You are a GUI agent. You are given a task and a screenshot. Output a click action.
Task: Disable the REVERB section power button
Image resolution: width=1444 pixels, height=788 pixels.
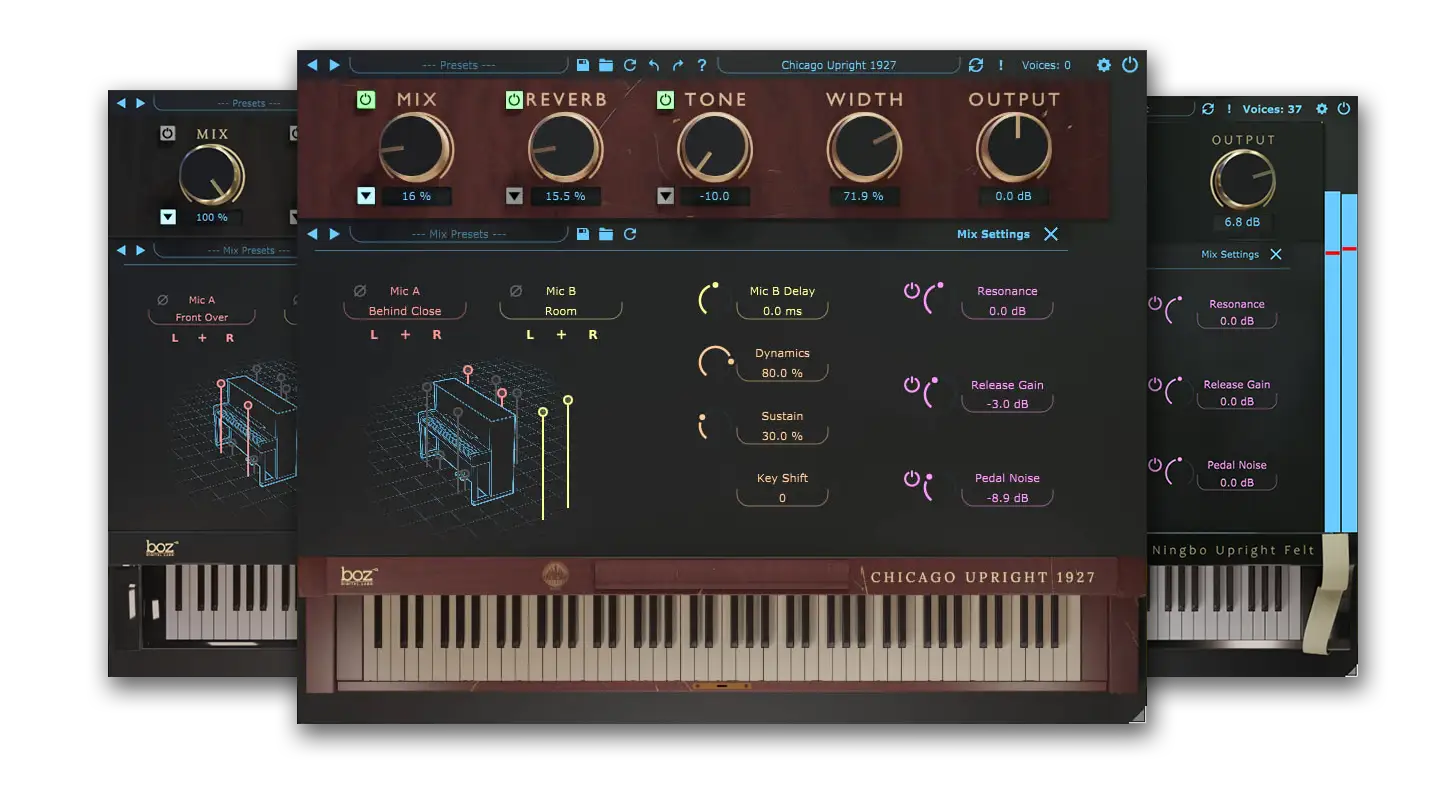514,100
